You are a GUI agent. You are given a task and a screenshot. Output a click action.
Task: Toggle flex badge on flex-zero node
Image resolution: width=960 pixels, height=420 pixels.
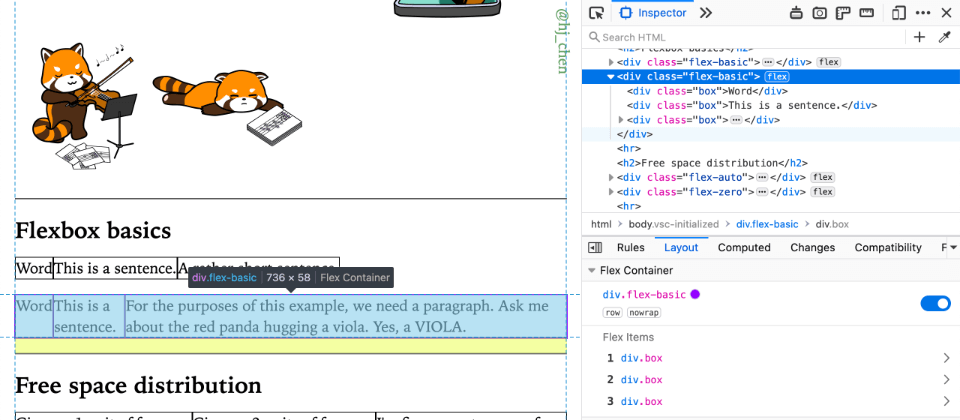pos(822,192)
